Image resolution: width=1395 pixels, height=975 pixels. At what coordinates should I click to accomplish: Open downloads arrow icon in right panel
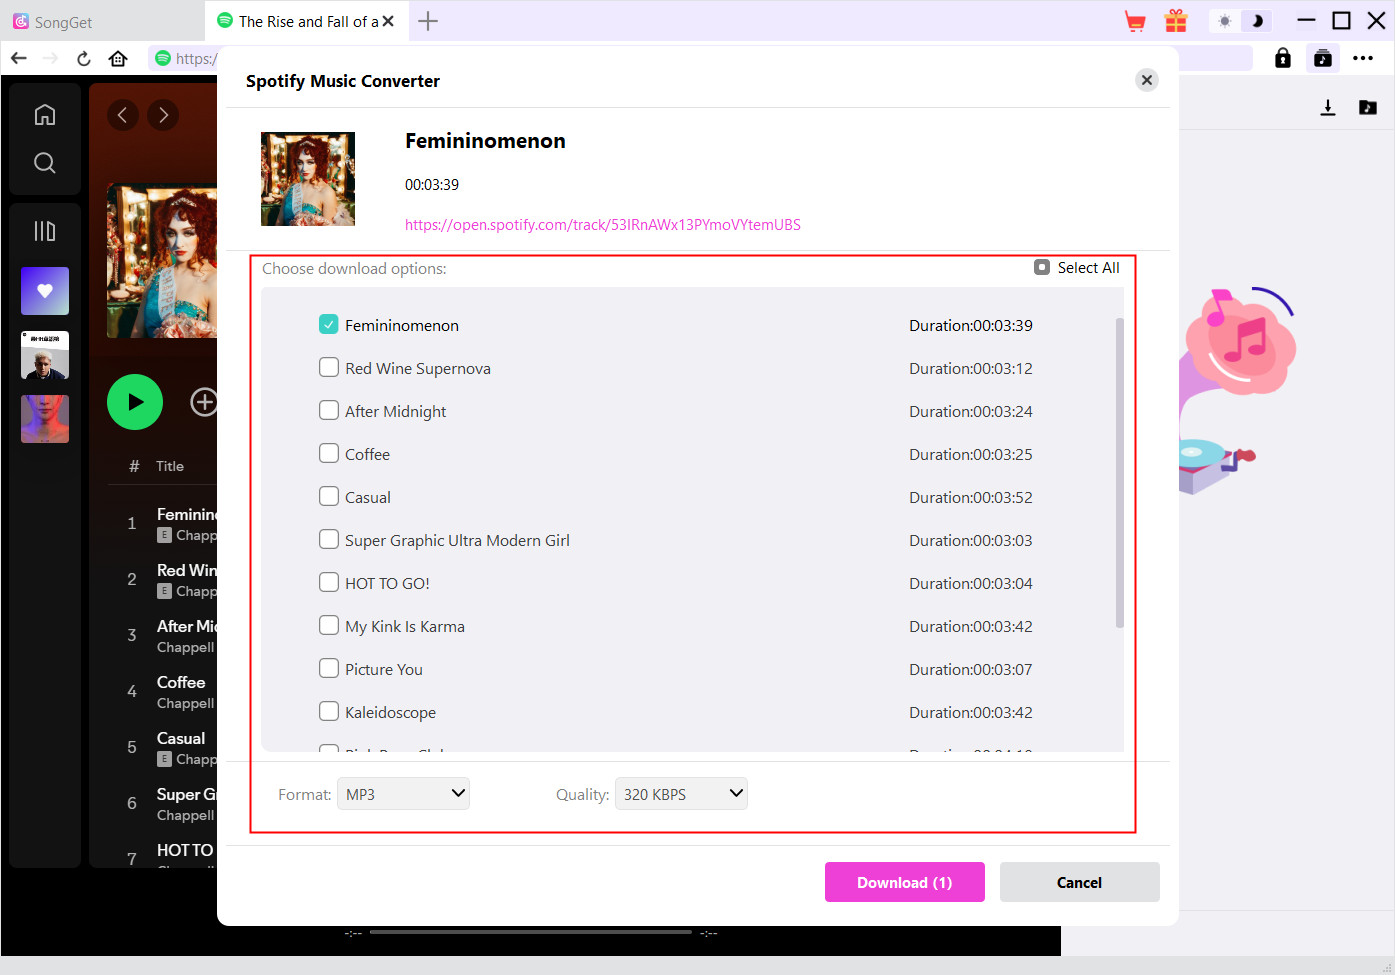(1328, 107)
